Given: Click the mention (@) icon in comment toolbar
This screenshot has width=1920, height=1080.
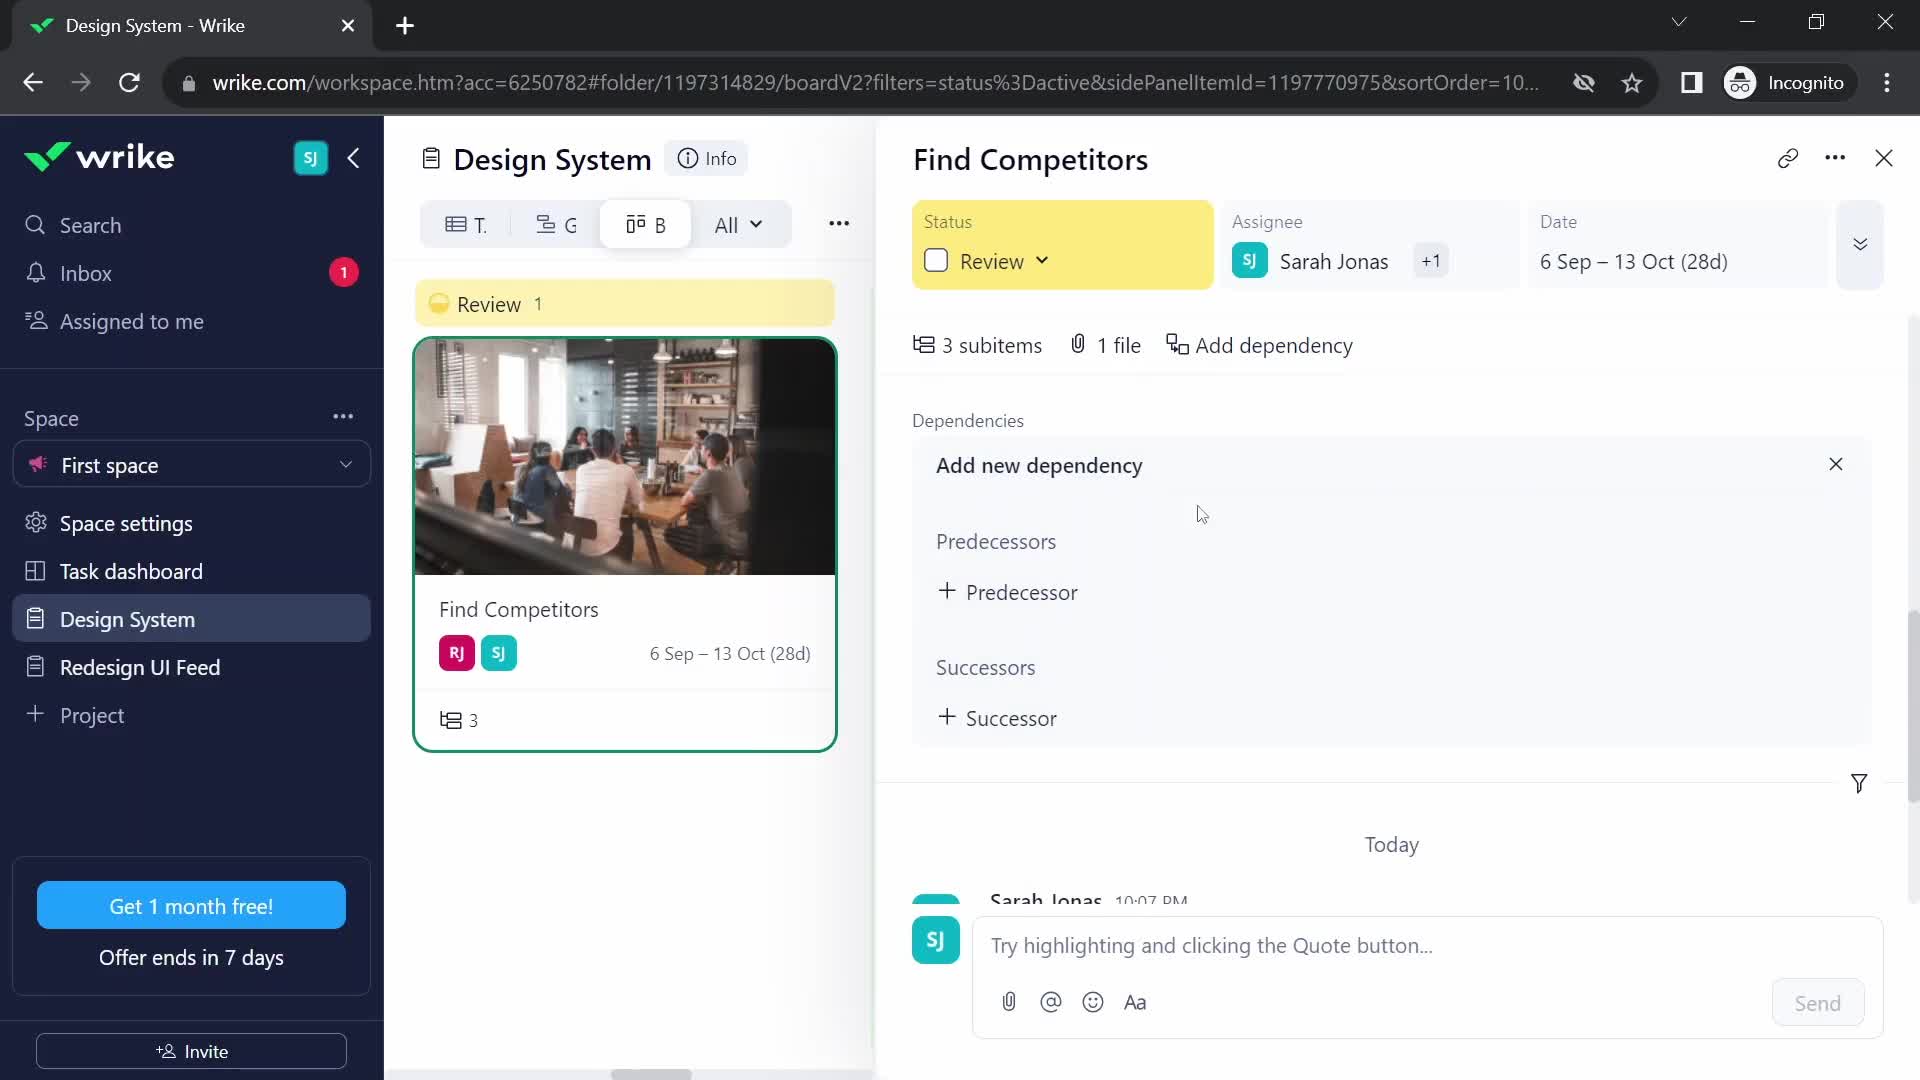Looking at the screenshot, I should click(1051, 1001).
